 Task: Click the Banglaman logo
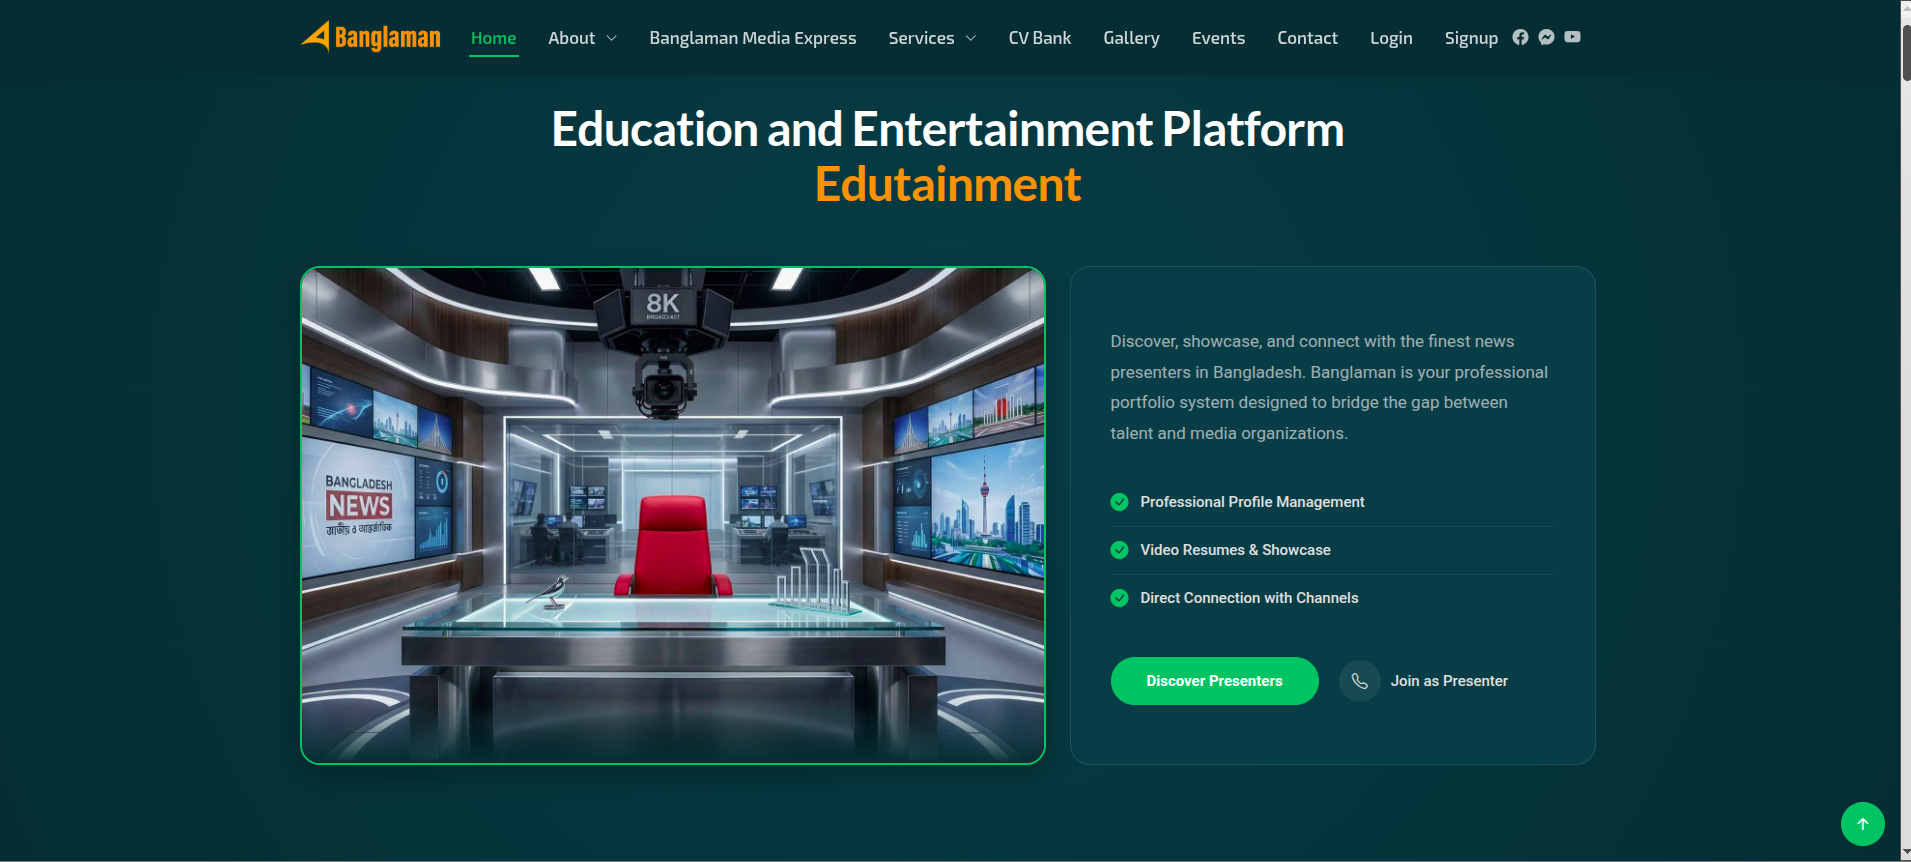point(371,37)
